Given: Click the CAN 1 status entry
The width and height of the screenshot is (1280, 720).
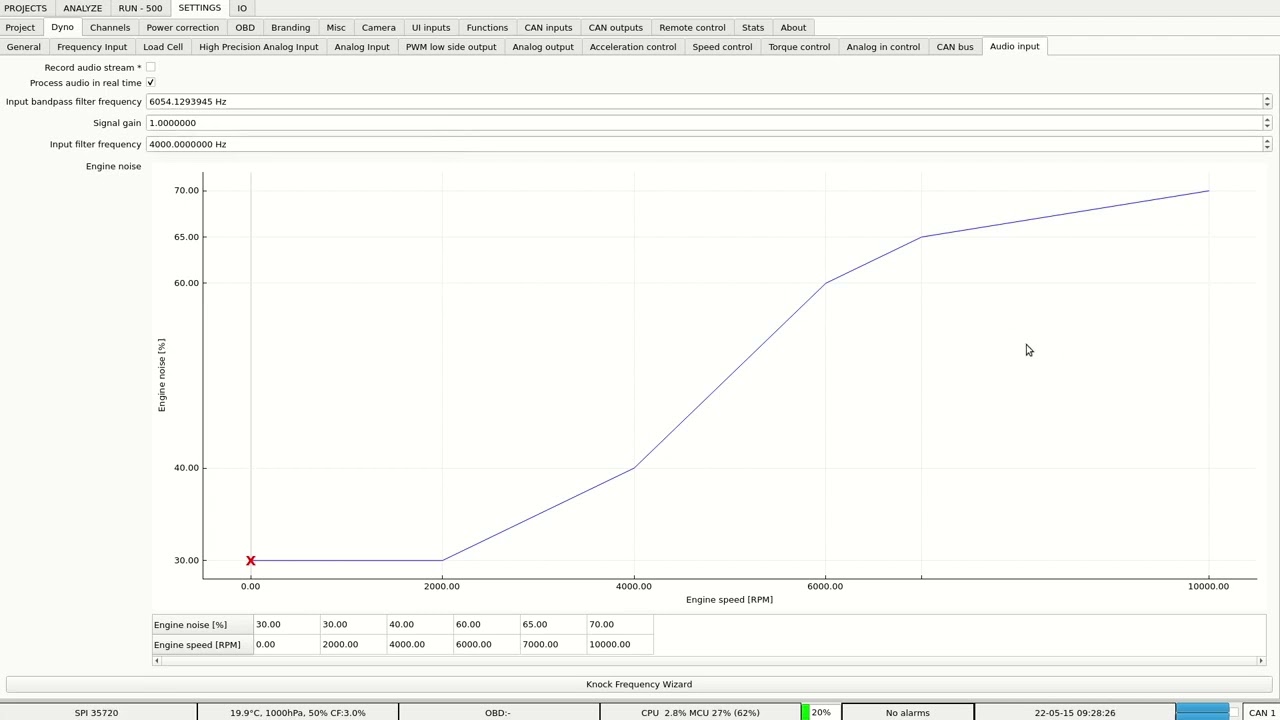Looking at the screenshot, I should 1262,713.
